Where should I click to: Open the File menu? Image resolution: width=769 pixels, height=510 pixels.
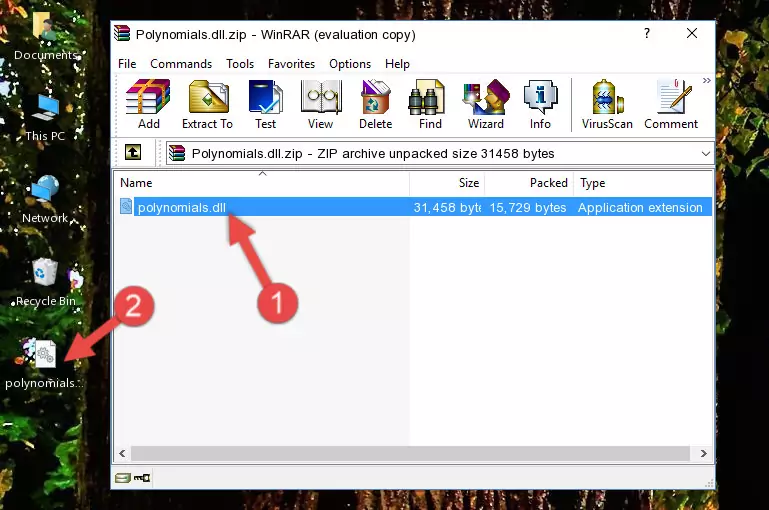coord(127,64)
